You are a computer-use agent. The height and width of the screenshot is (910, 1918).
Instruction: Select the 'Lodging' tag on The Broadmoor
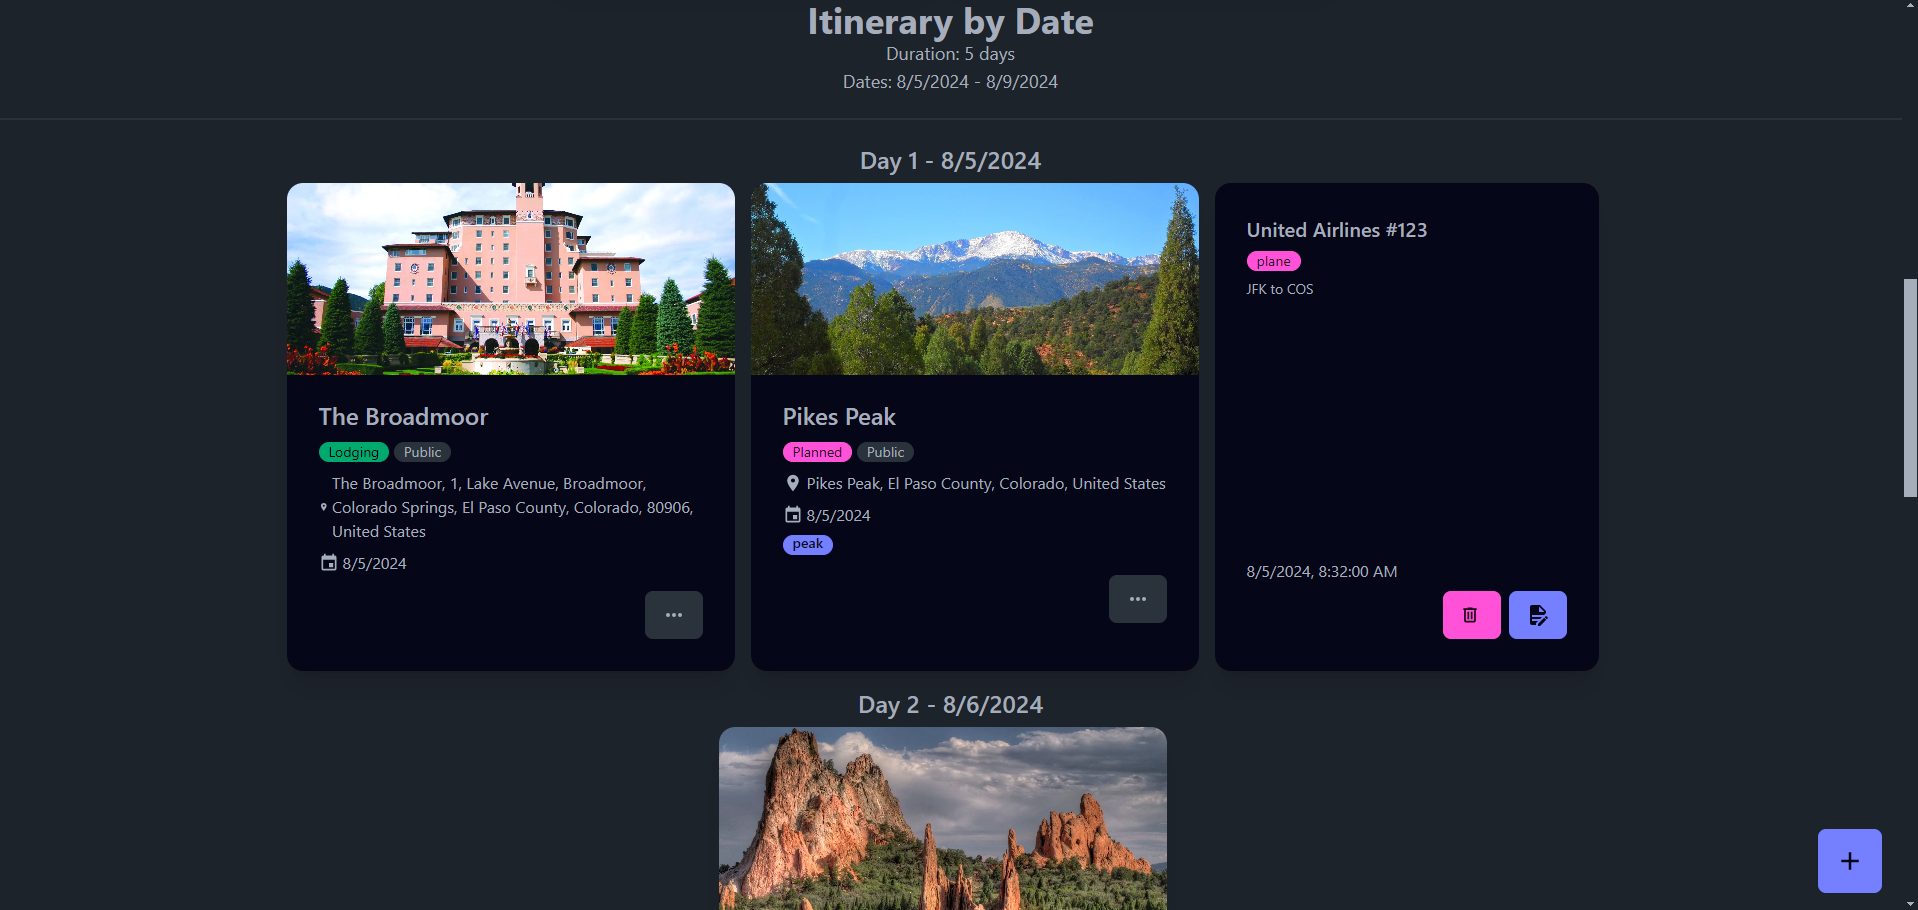(353, 451)
